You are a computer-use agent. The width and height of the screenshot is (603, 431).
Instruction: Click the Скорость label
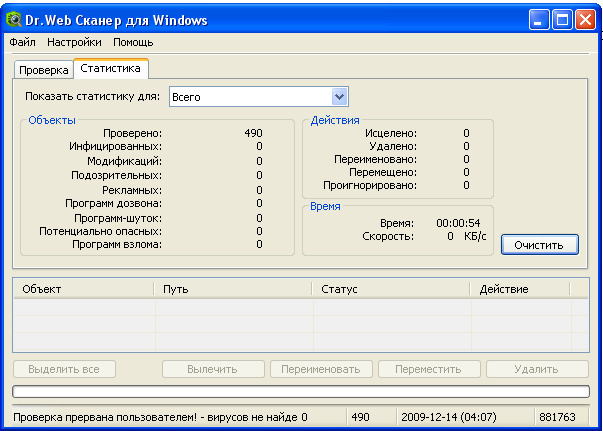pyautogui.click(x=388, y=236)
